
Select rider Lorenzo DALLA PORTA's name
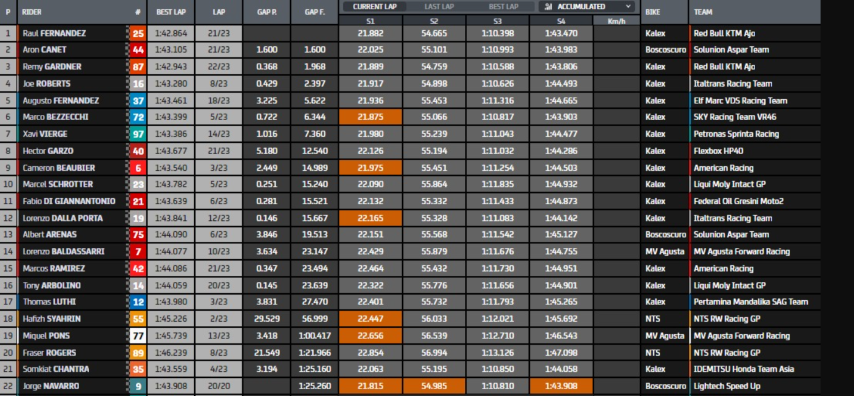[62, 218]
